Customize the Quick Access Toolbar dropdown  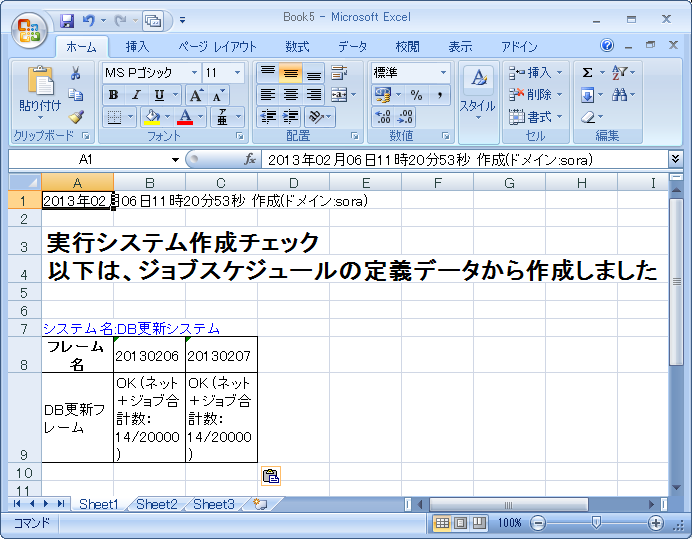point(182,20)
